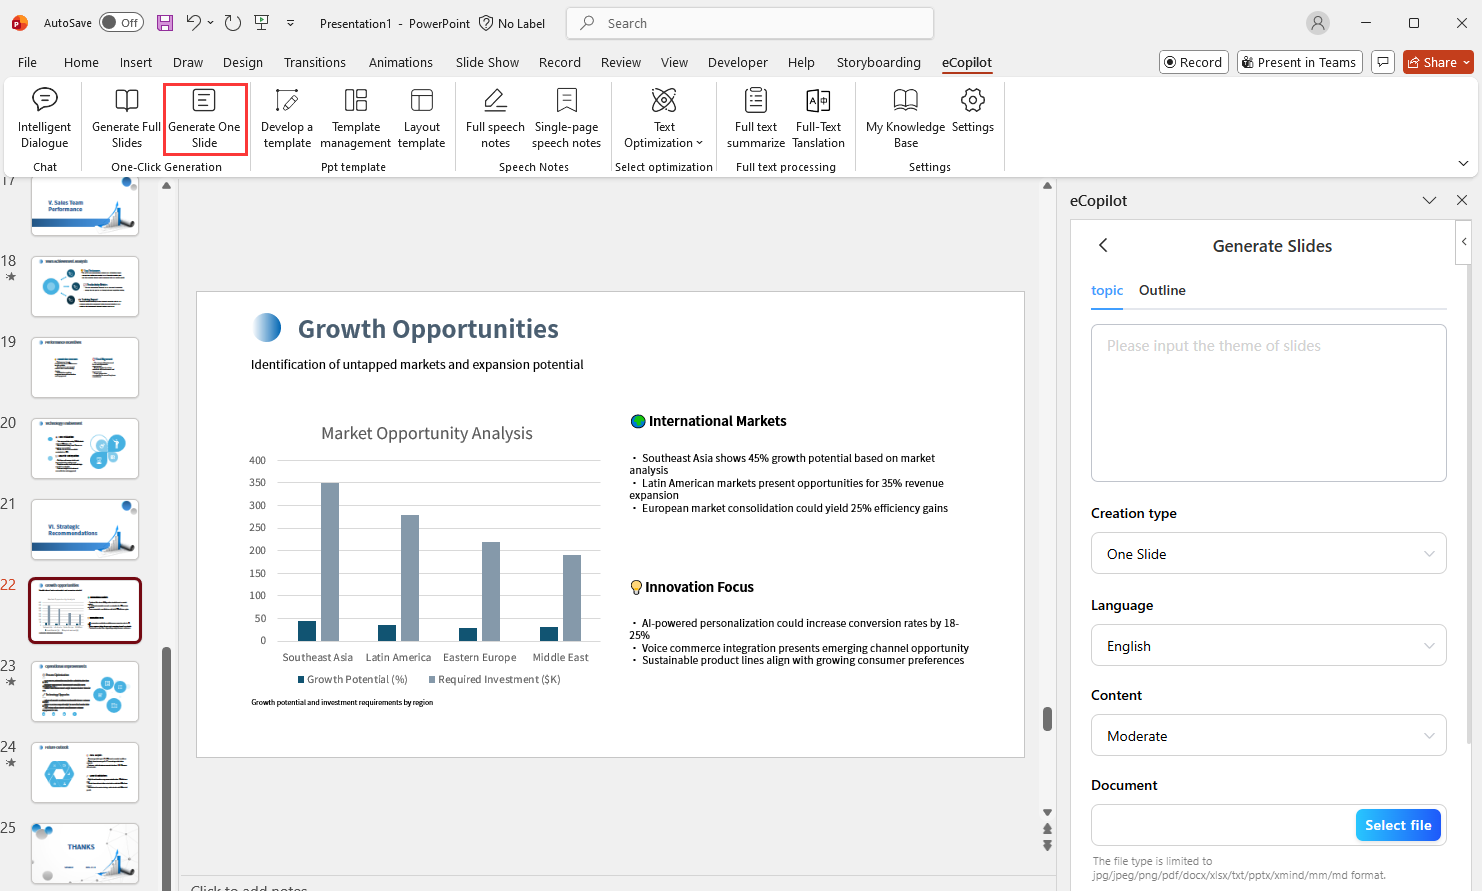
Task: Change Creation type from One Slide
Action: [x=1268, y=553]
